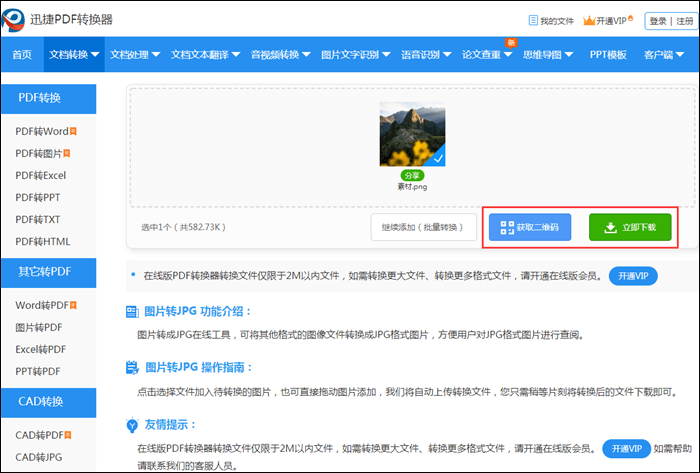Click 继续添加（批量转换）button
Image resolution: width=700 pixels, height=473 pixels.
(x=423, y=228)
